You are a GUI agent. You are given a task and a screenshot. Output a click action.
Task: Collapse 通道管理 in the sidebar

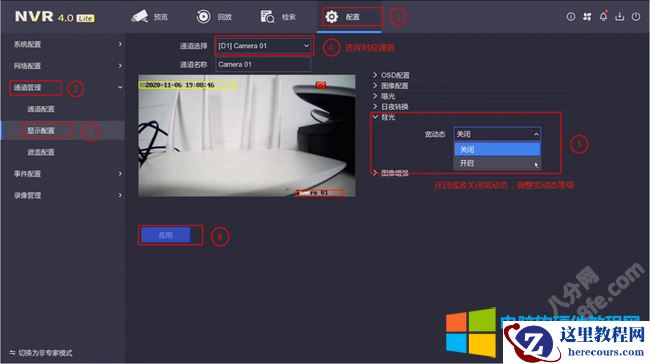[62, 87]
